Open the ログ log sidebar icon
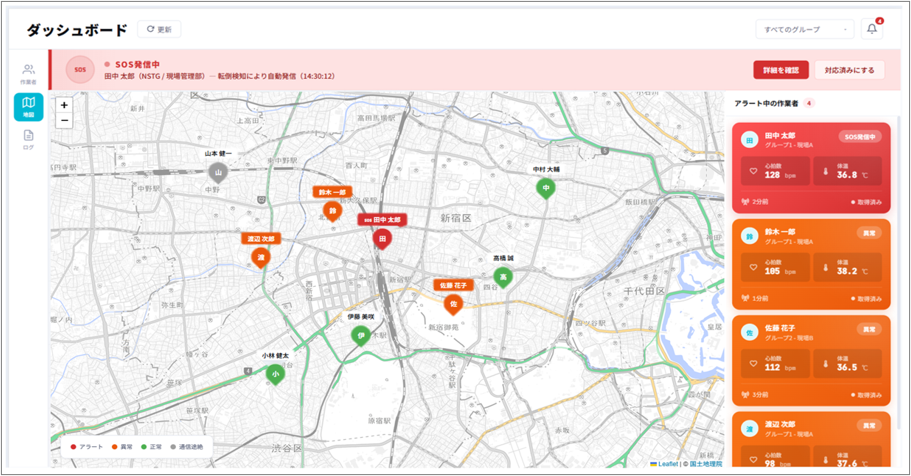Screen dimensions: 911x476 28,139
